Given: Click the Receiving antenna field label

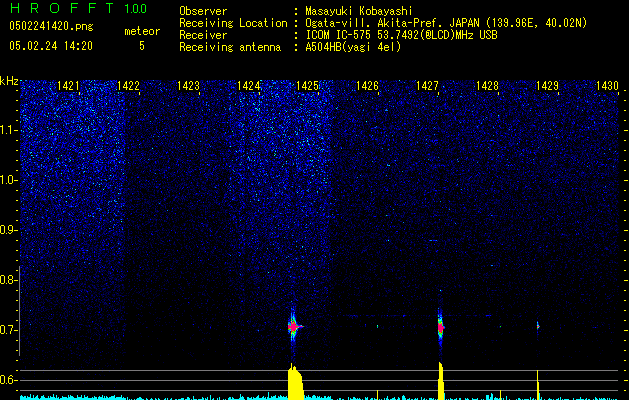Looking at the screenshot, I should [x=230, y=47].
